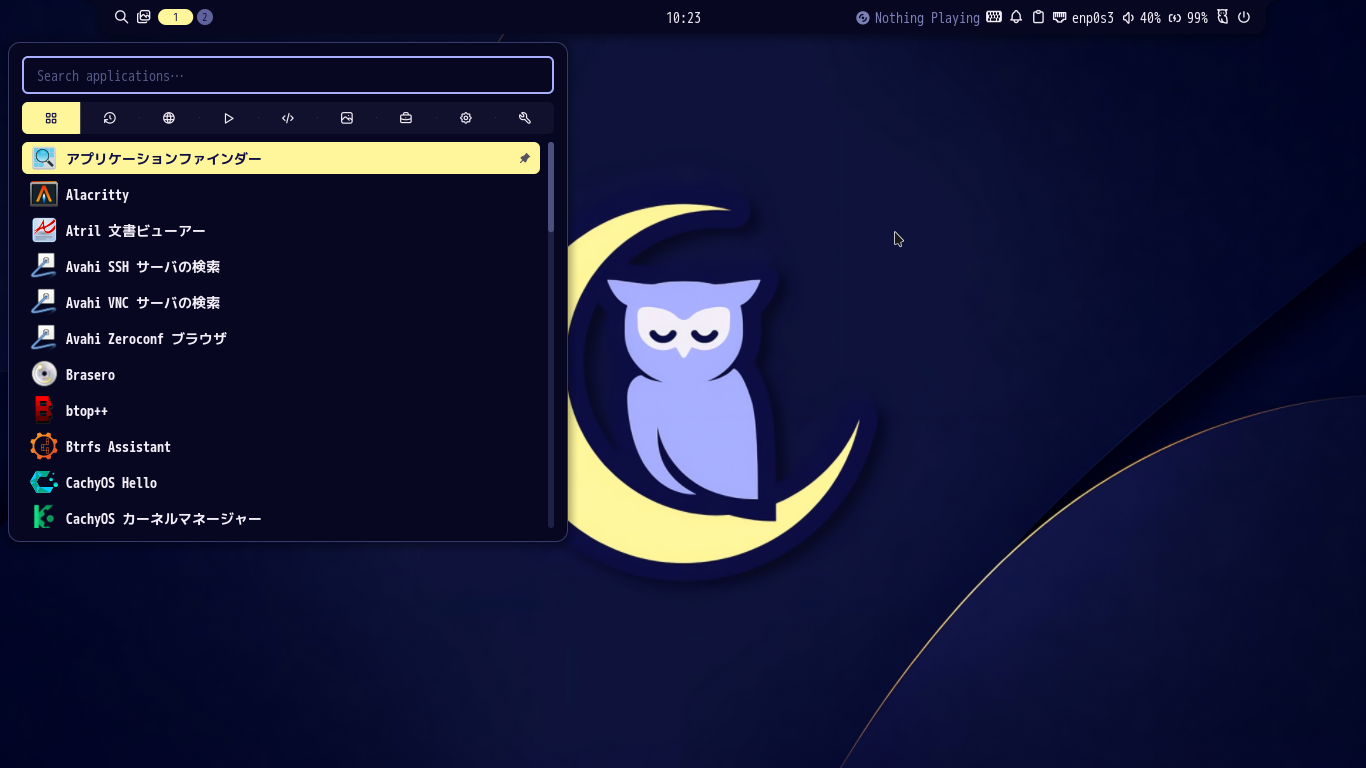This screenshot has width=1366, height=768.
Task: Open the wallpaper picker icon in top bar
Action: click(144, 17)
